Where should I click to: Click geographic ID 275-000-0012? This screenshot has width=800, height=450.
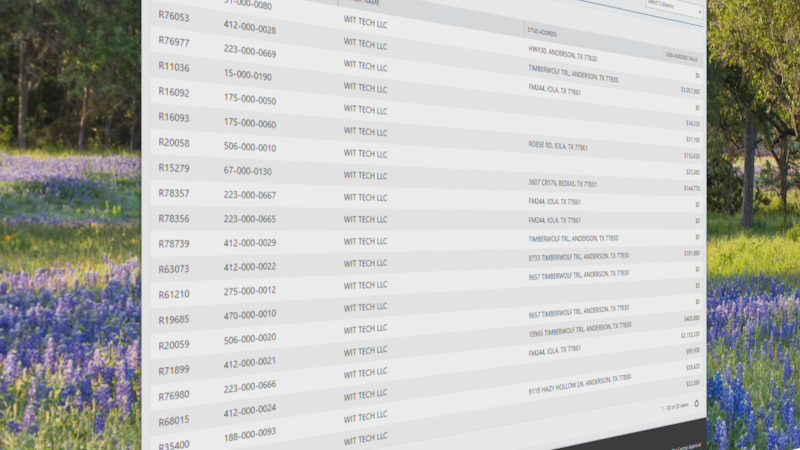click(249, 291)
